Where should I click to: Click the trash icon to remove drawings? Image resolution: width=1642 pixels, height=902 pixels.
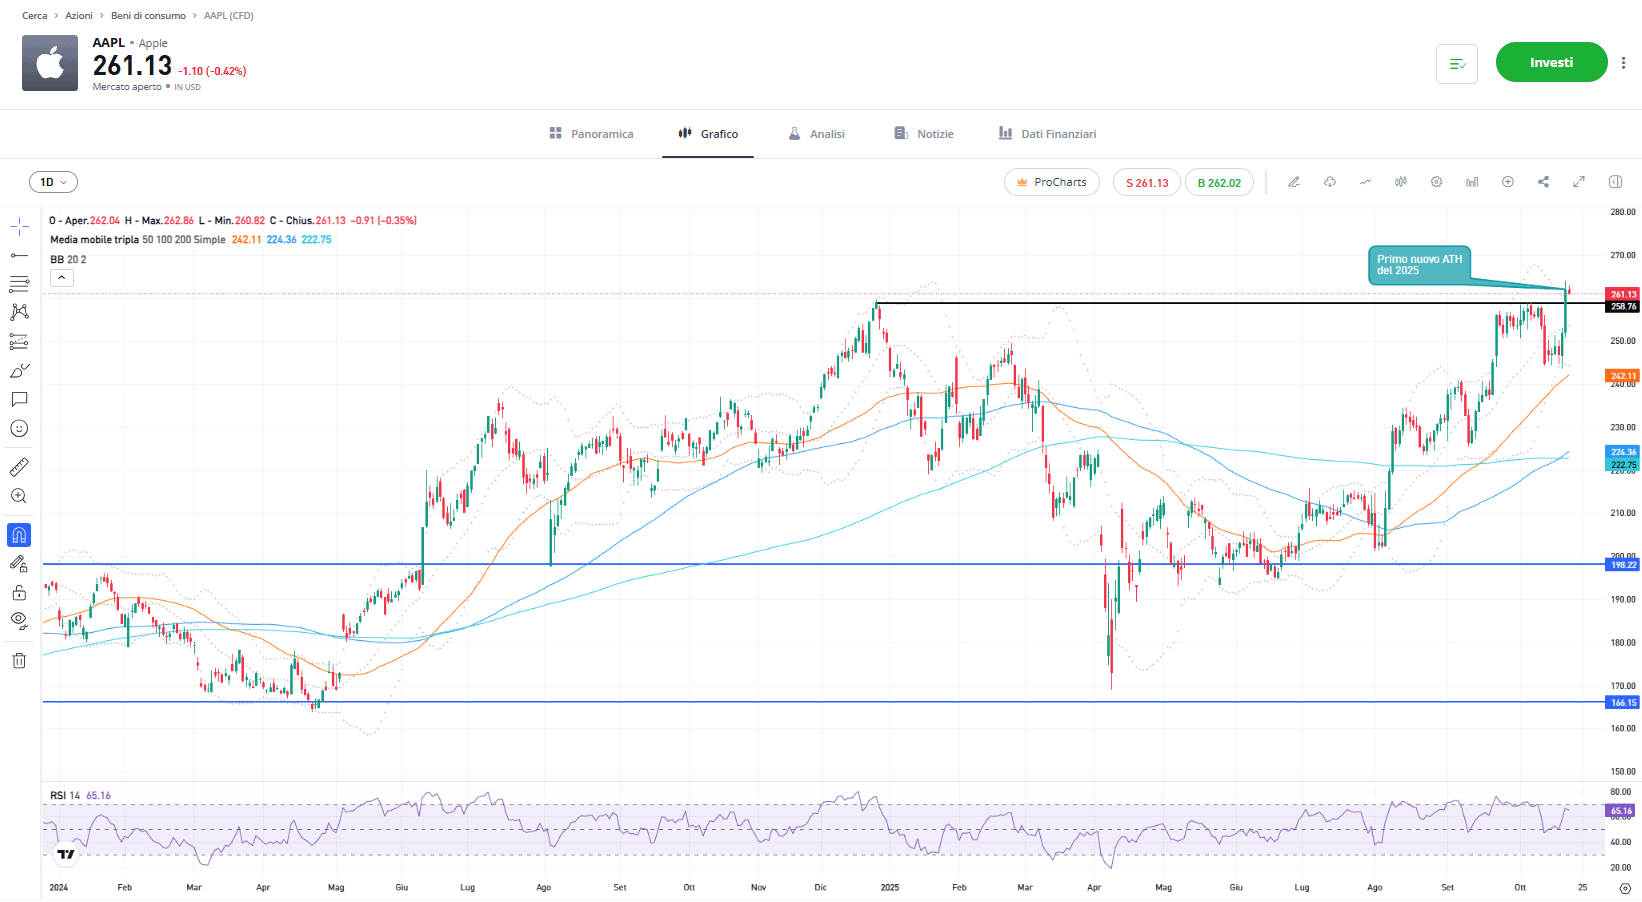[x=19, y=660]
